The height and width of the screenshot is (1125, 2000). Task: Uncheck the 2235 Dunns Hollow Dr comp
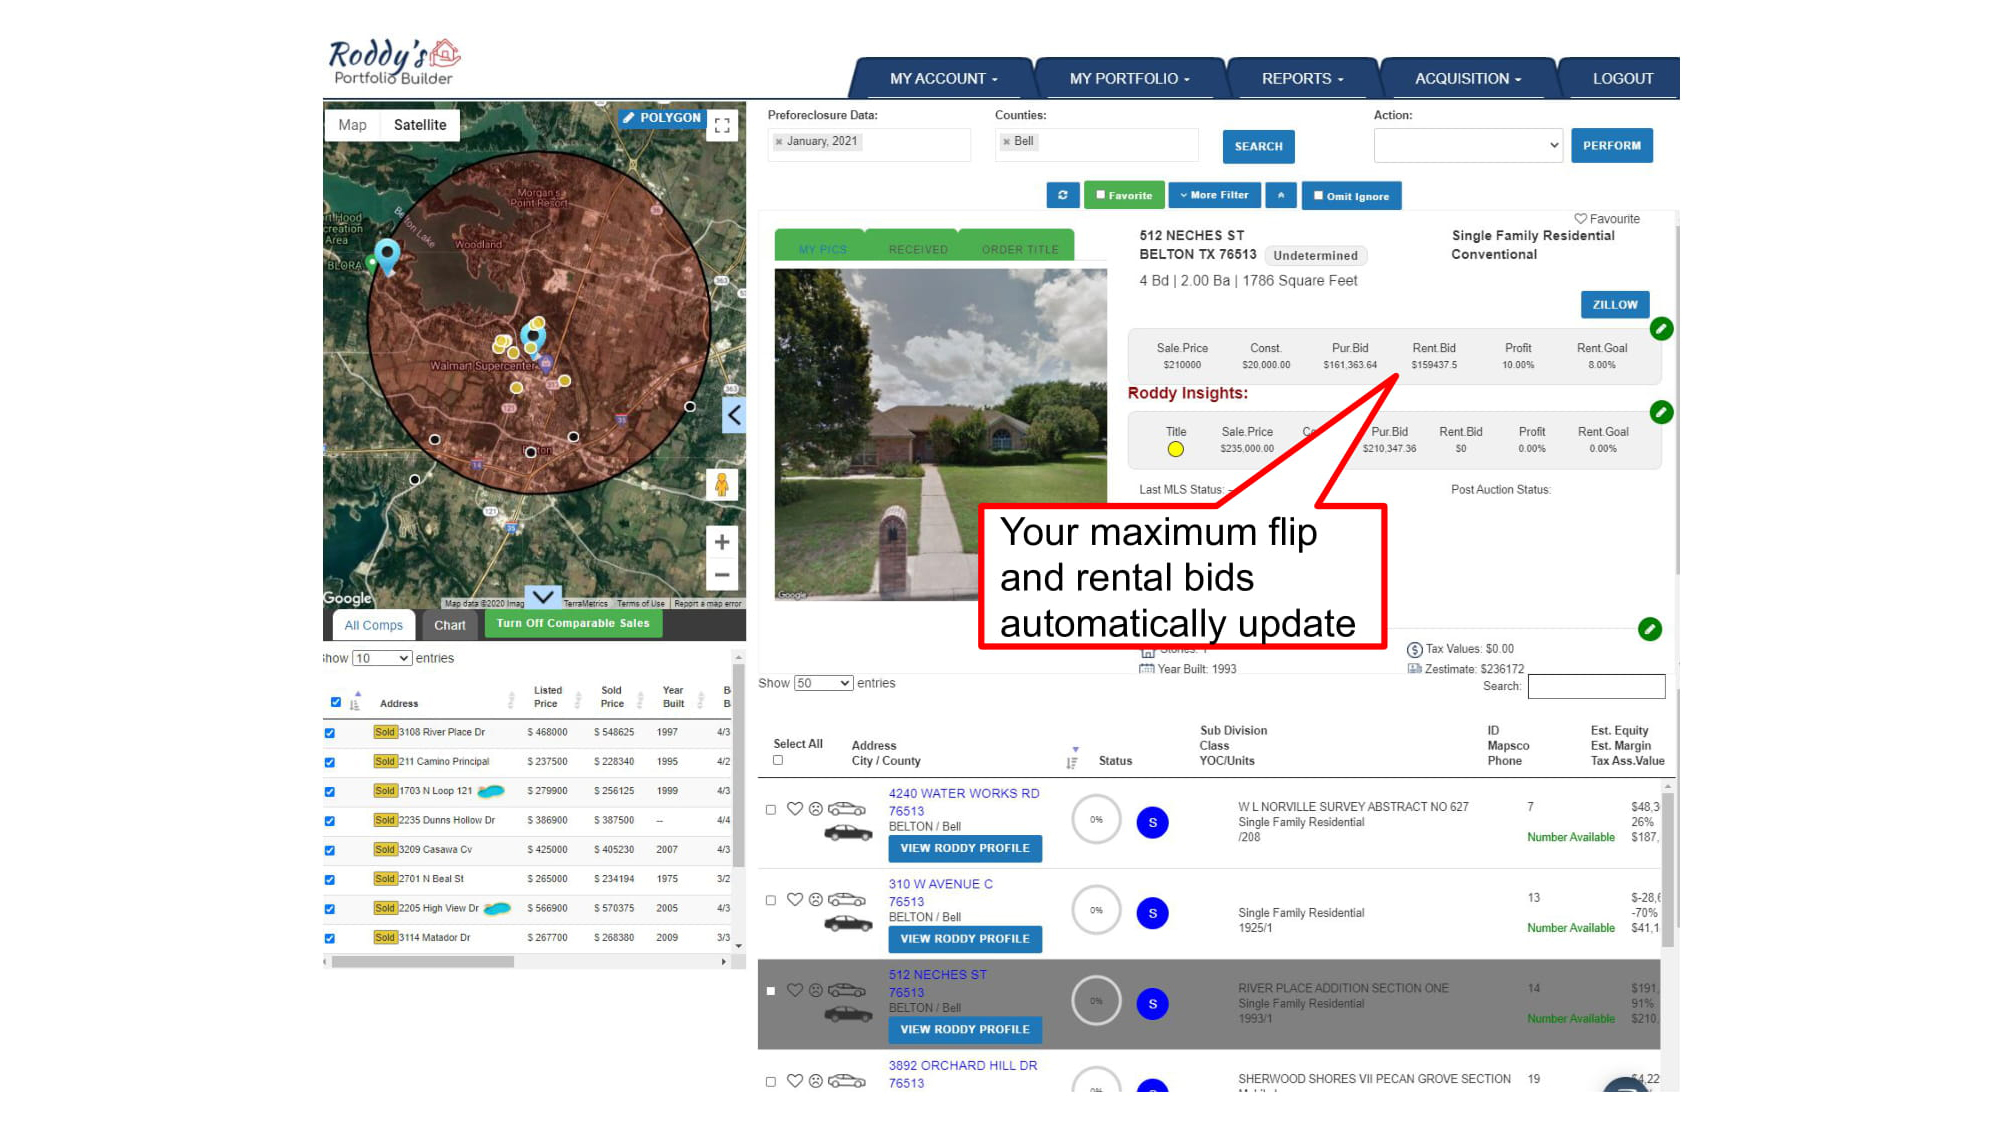[330, 821]
